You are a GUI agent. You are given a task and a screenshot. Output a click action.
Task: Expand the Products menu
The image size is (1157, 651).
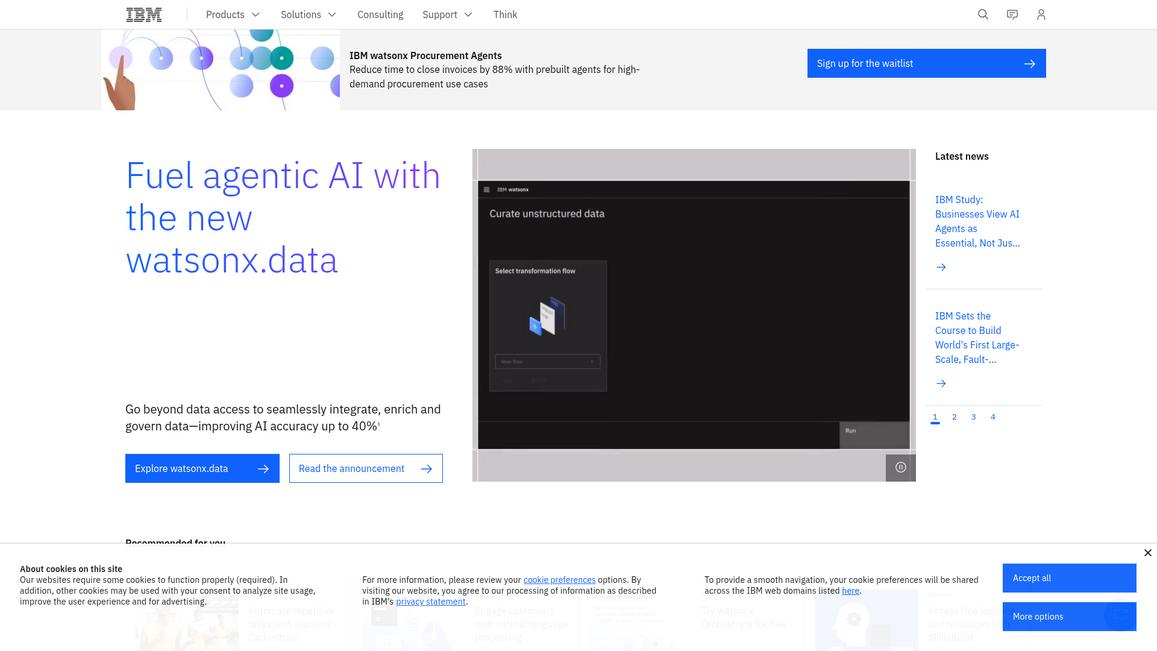232,15
